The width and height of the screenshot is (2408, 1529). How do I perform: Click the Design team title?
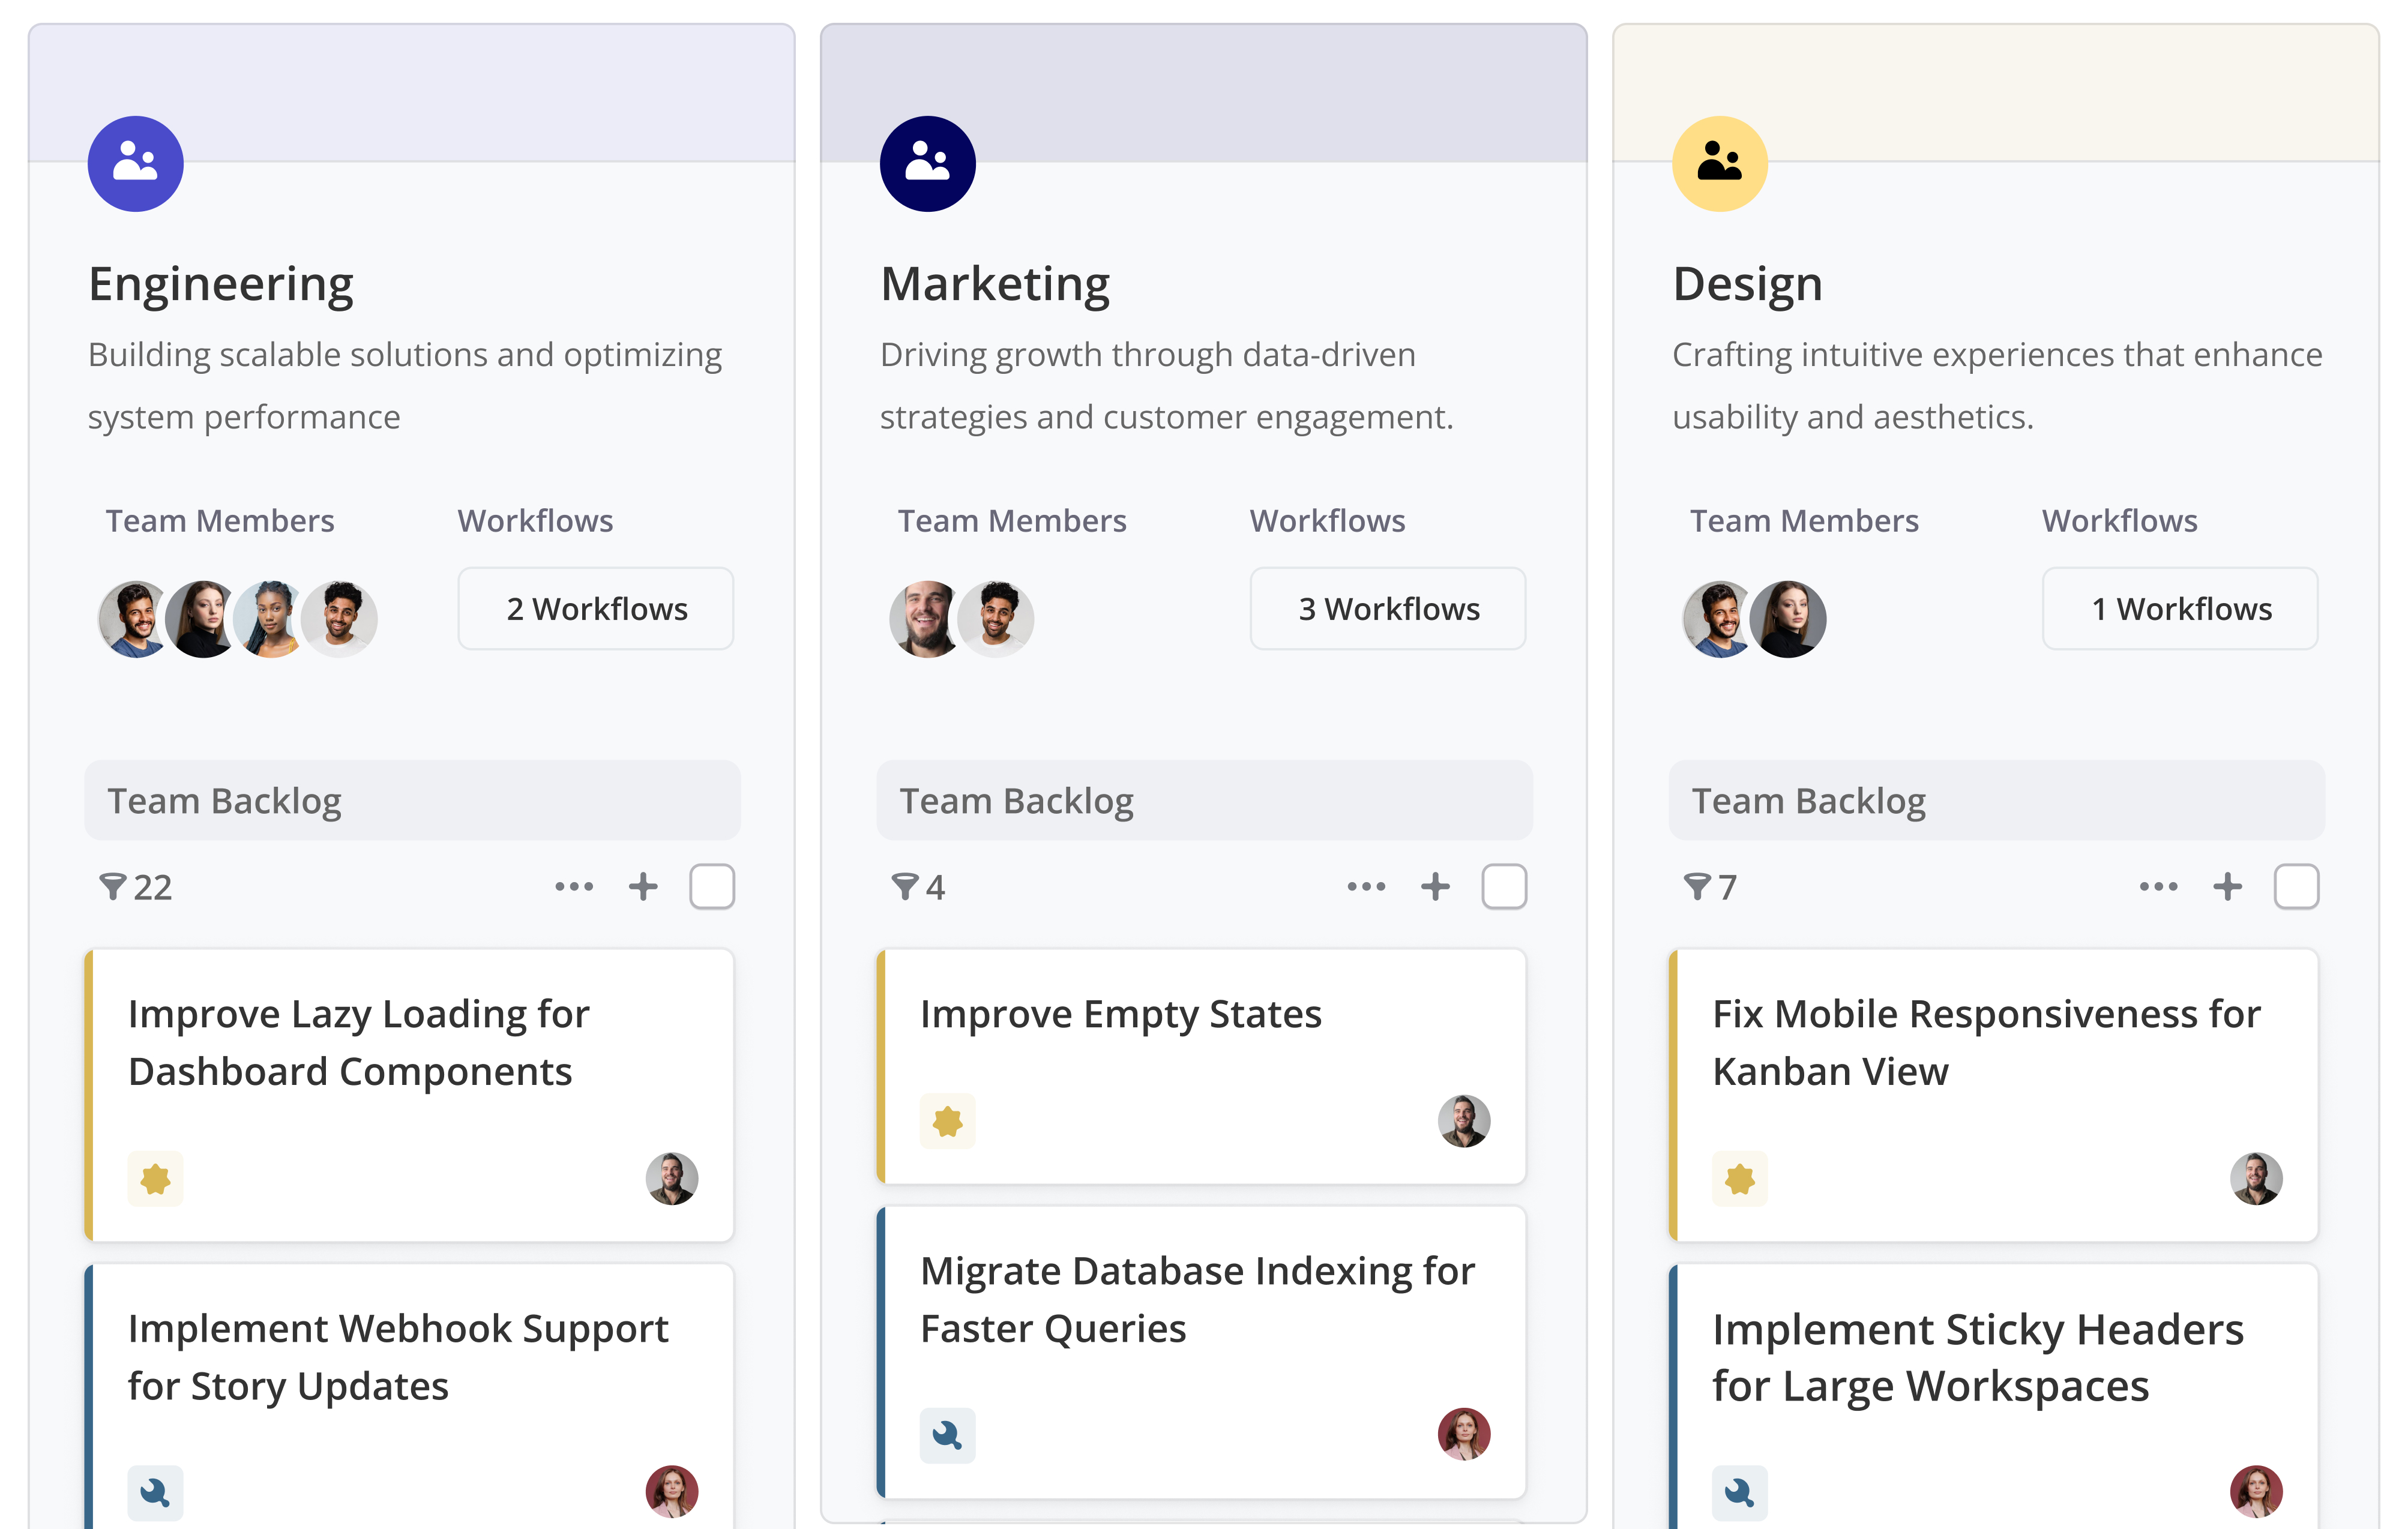pyautogui.click(x=1747, y=285)
